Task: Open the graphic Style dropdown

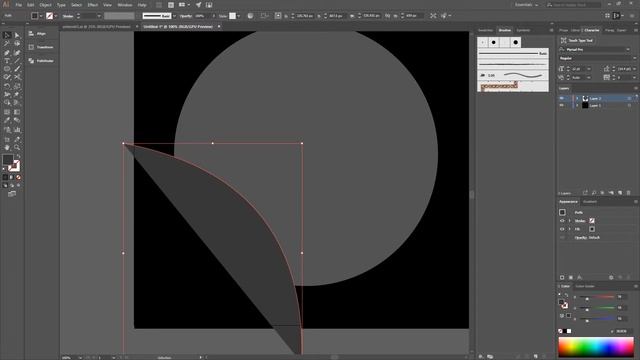Action: point(239,16)
